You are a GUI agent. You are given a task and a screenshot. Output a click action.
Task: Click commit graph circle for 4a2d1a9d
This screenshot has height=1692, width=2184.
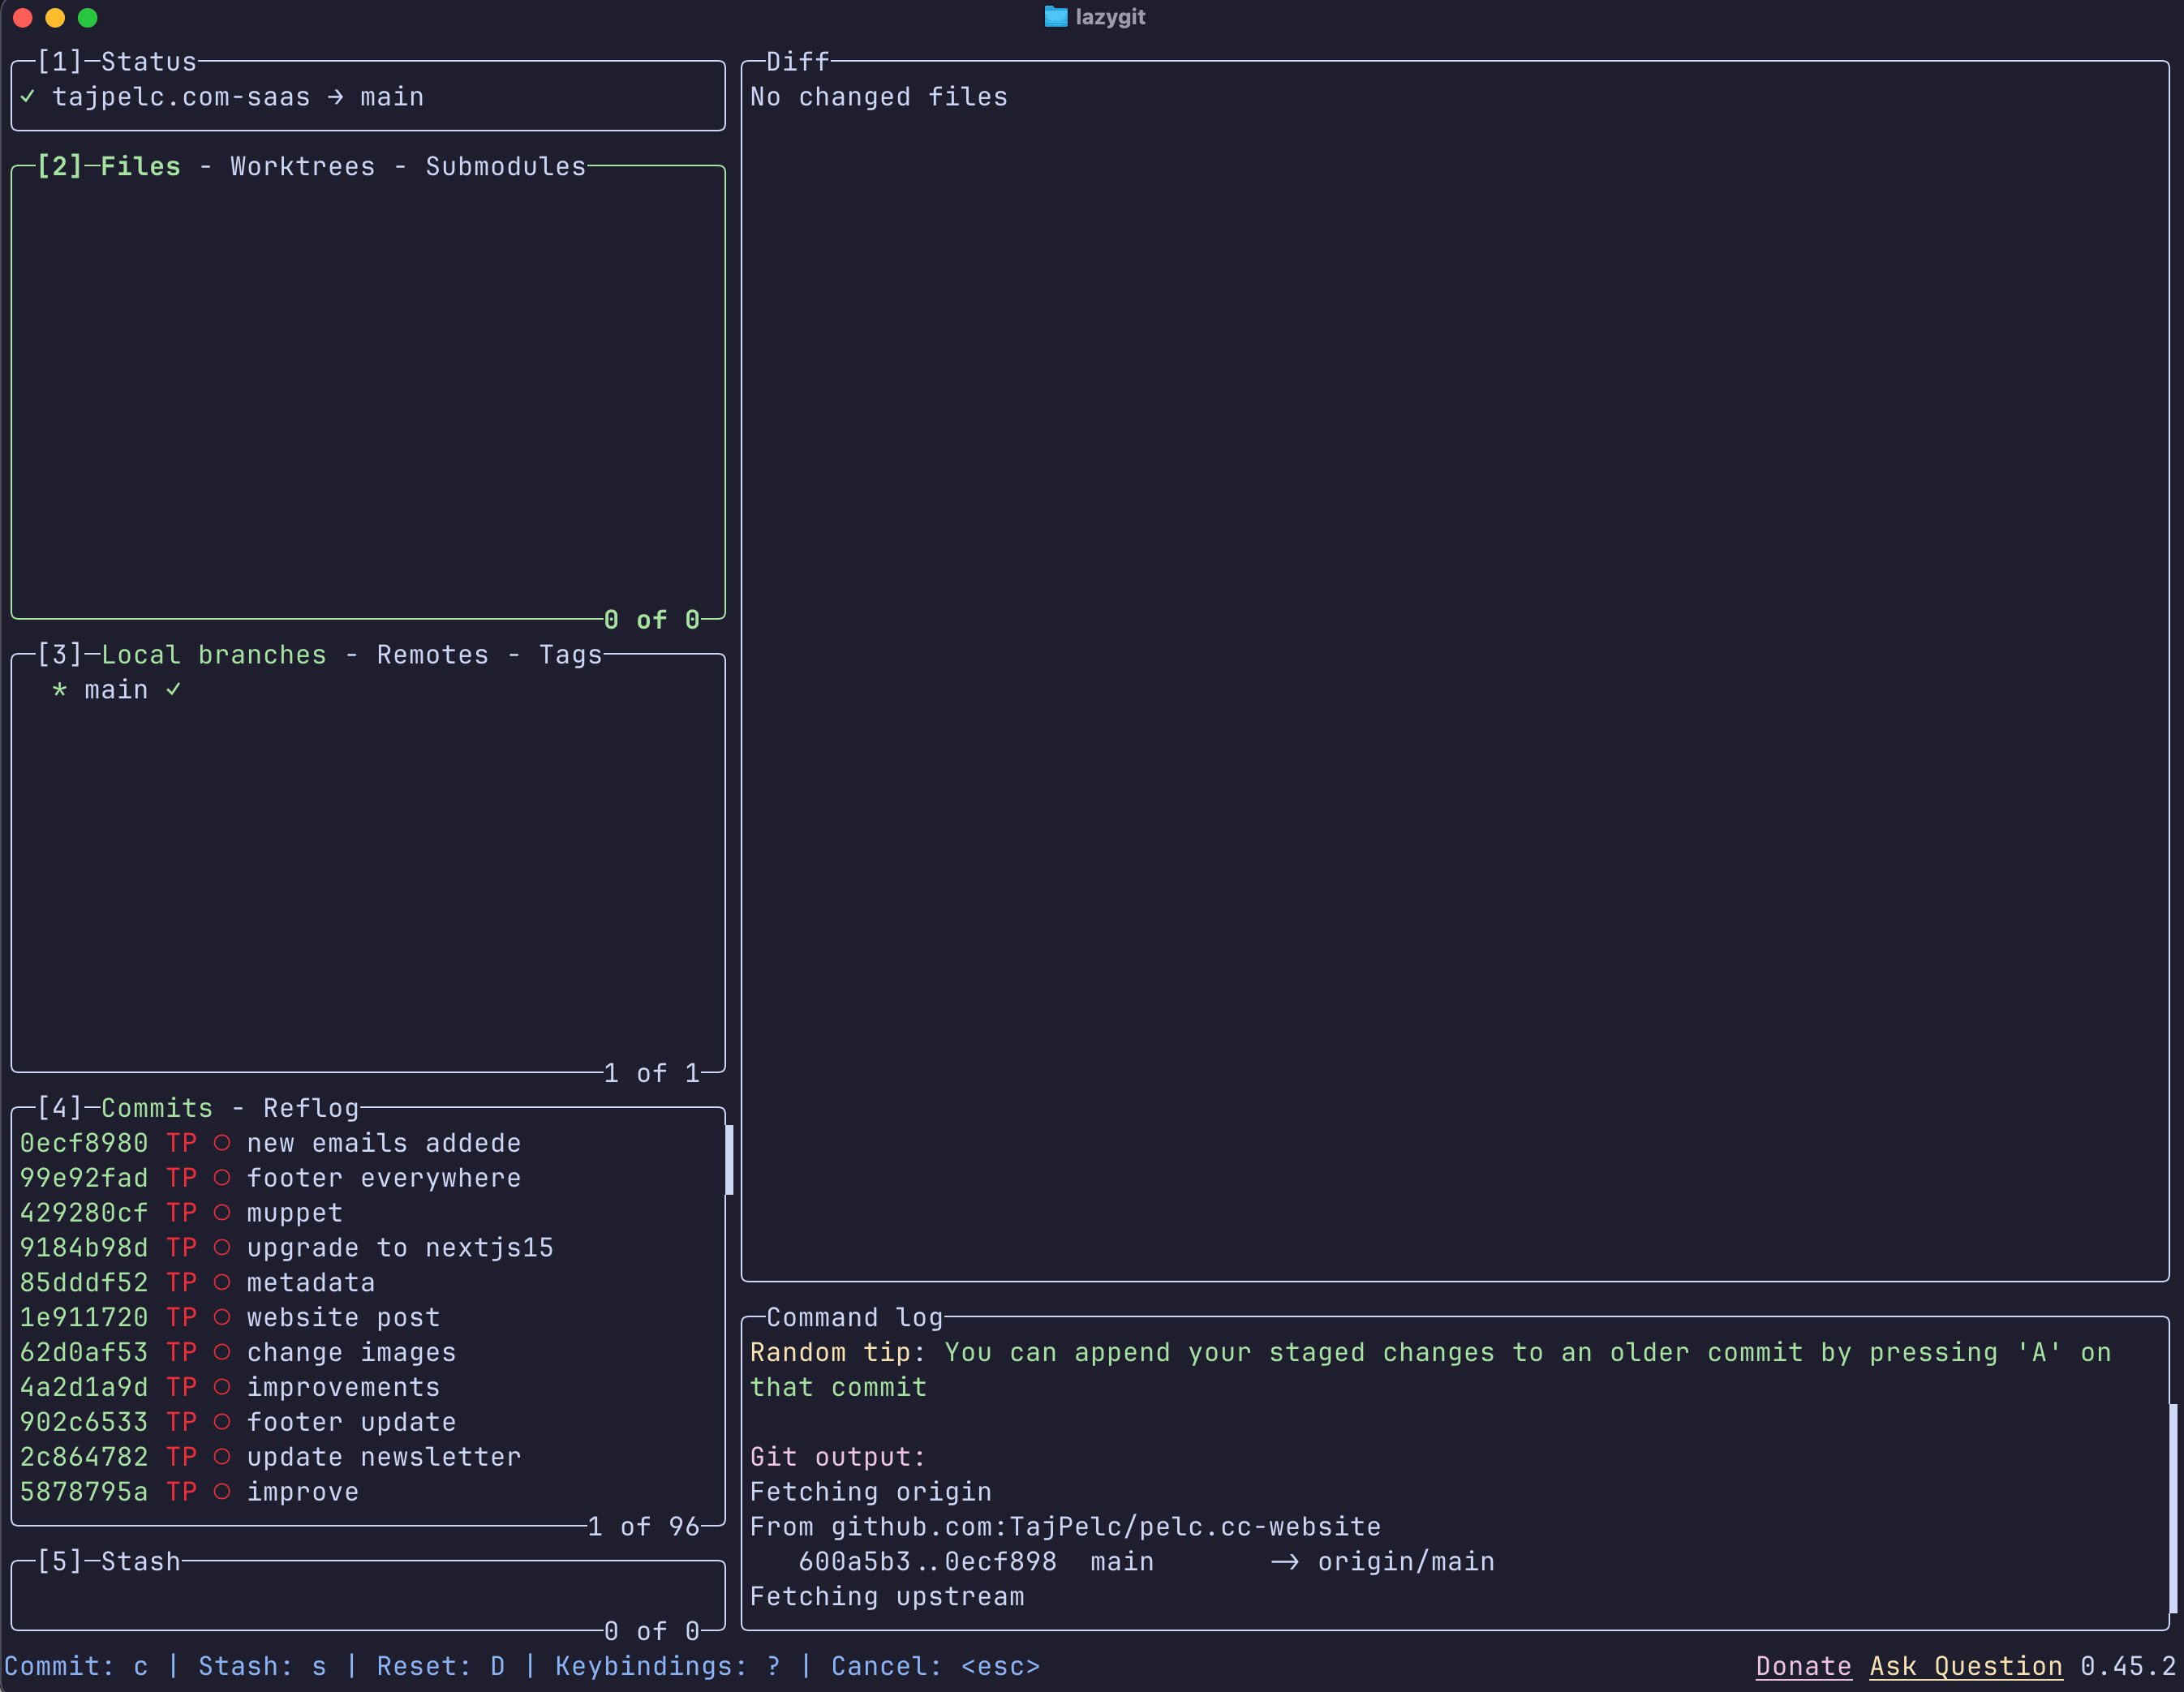(222, 1387)
